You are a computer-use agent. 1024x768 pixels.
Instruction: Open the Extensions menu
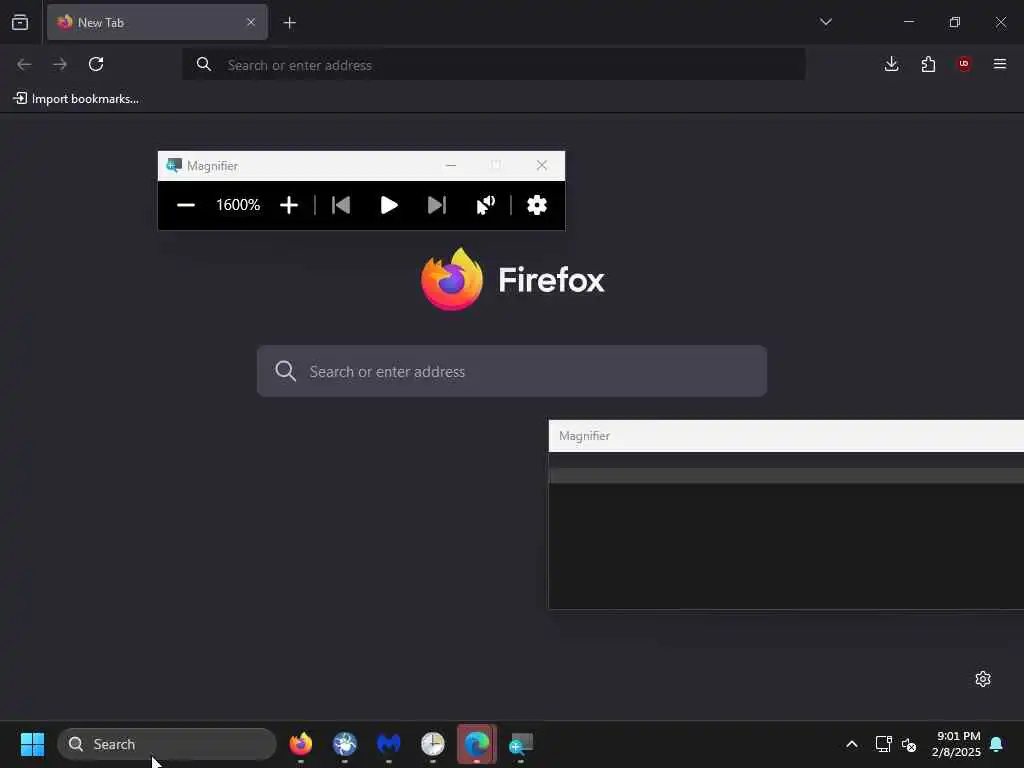pos(928,64)
